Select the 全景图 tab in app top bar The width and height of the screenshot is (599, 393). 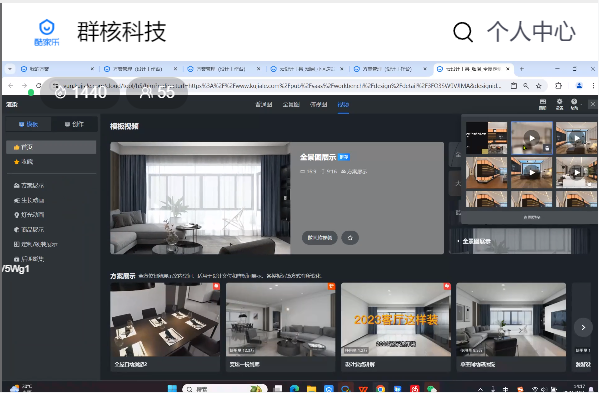[x=291, y=105]
